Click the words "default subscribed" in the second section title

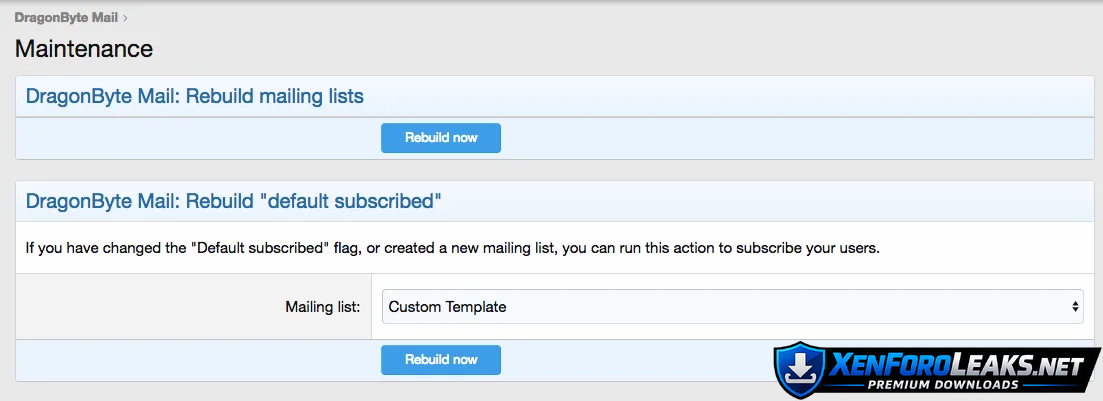(x=350, y=201)
